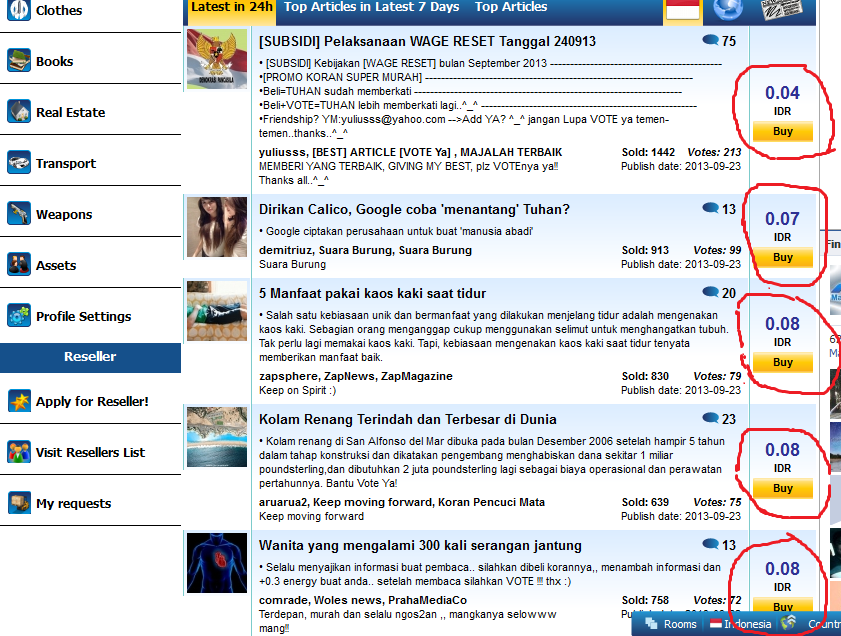Screen dimensions: 841x636
Task: Open the Real Estate house icon
Action: (x=19, y=112)
